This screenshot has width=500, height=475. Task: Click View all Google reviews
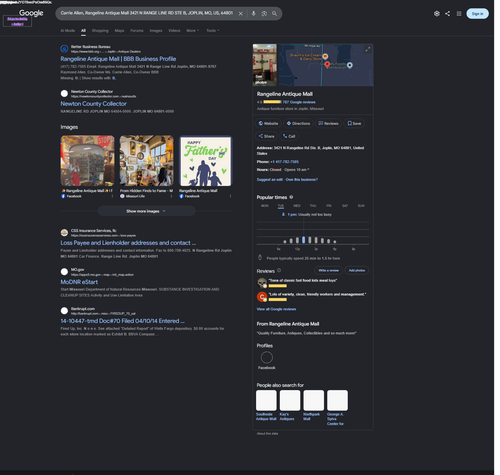click(276, 309)
